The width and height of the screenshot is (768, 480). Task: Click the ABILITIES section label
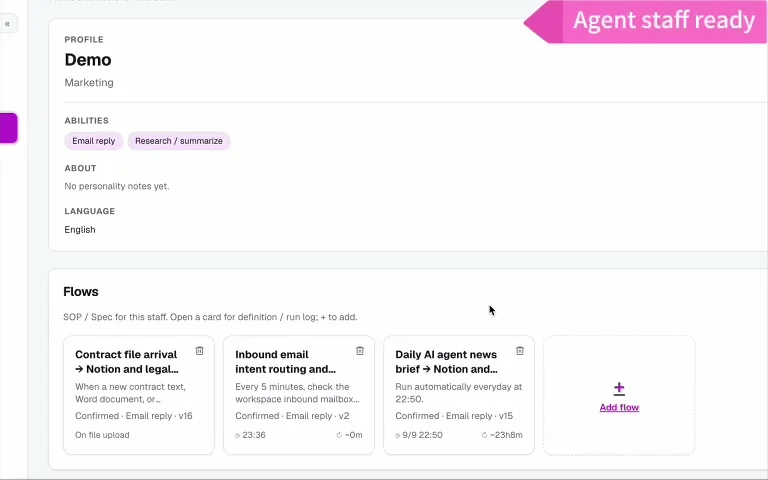tap(87, 120)
